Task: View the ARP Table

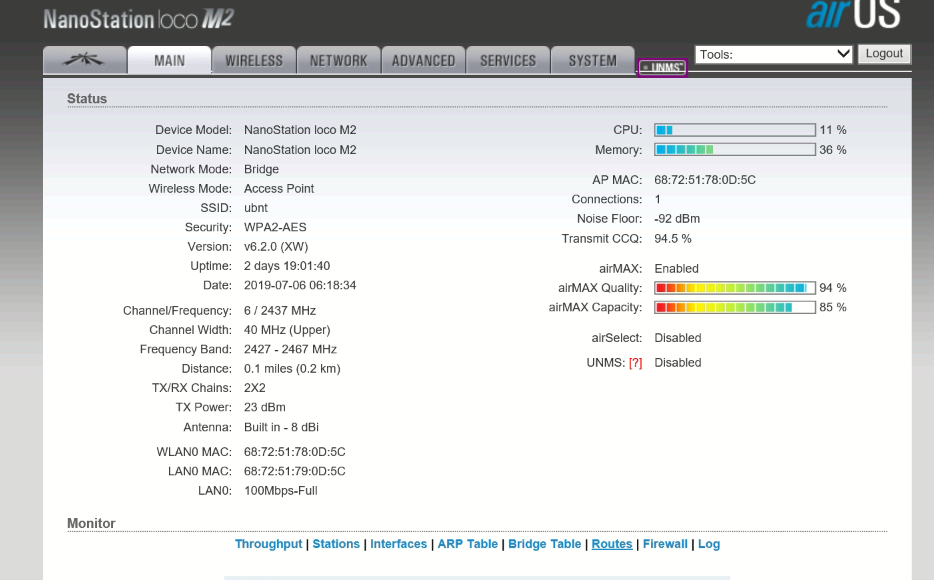Action: pos(468,544)
